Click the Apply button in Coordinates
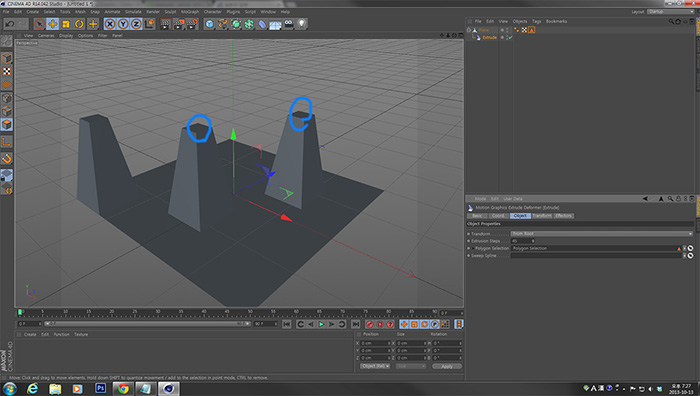700x396 pixels. pos(447,366)
